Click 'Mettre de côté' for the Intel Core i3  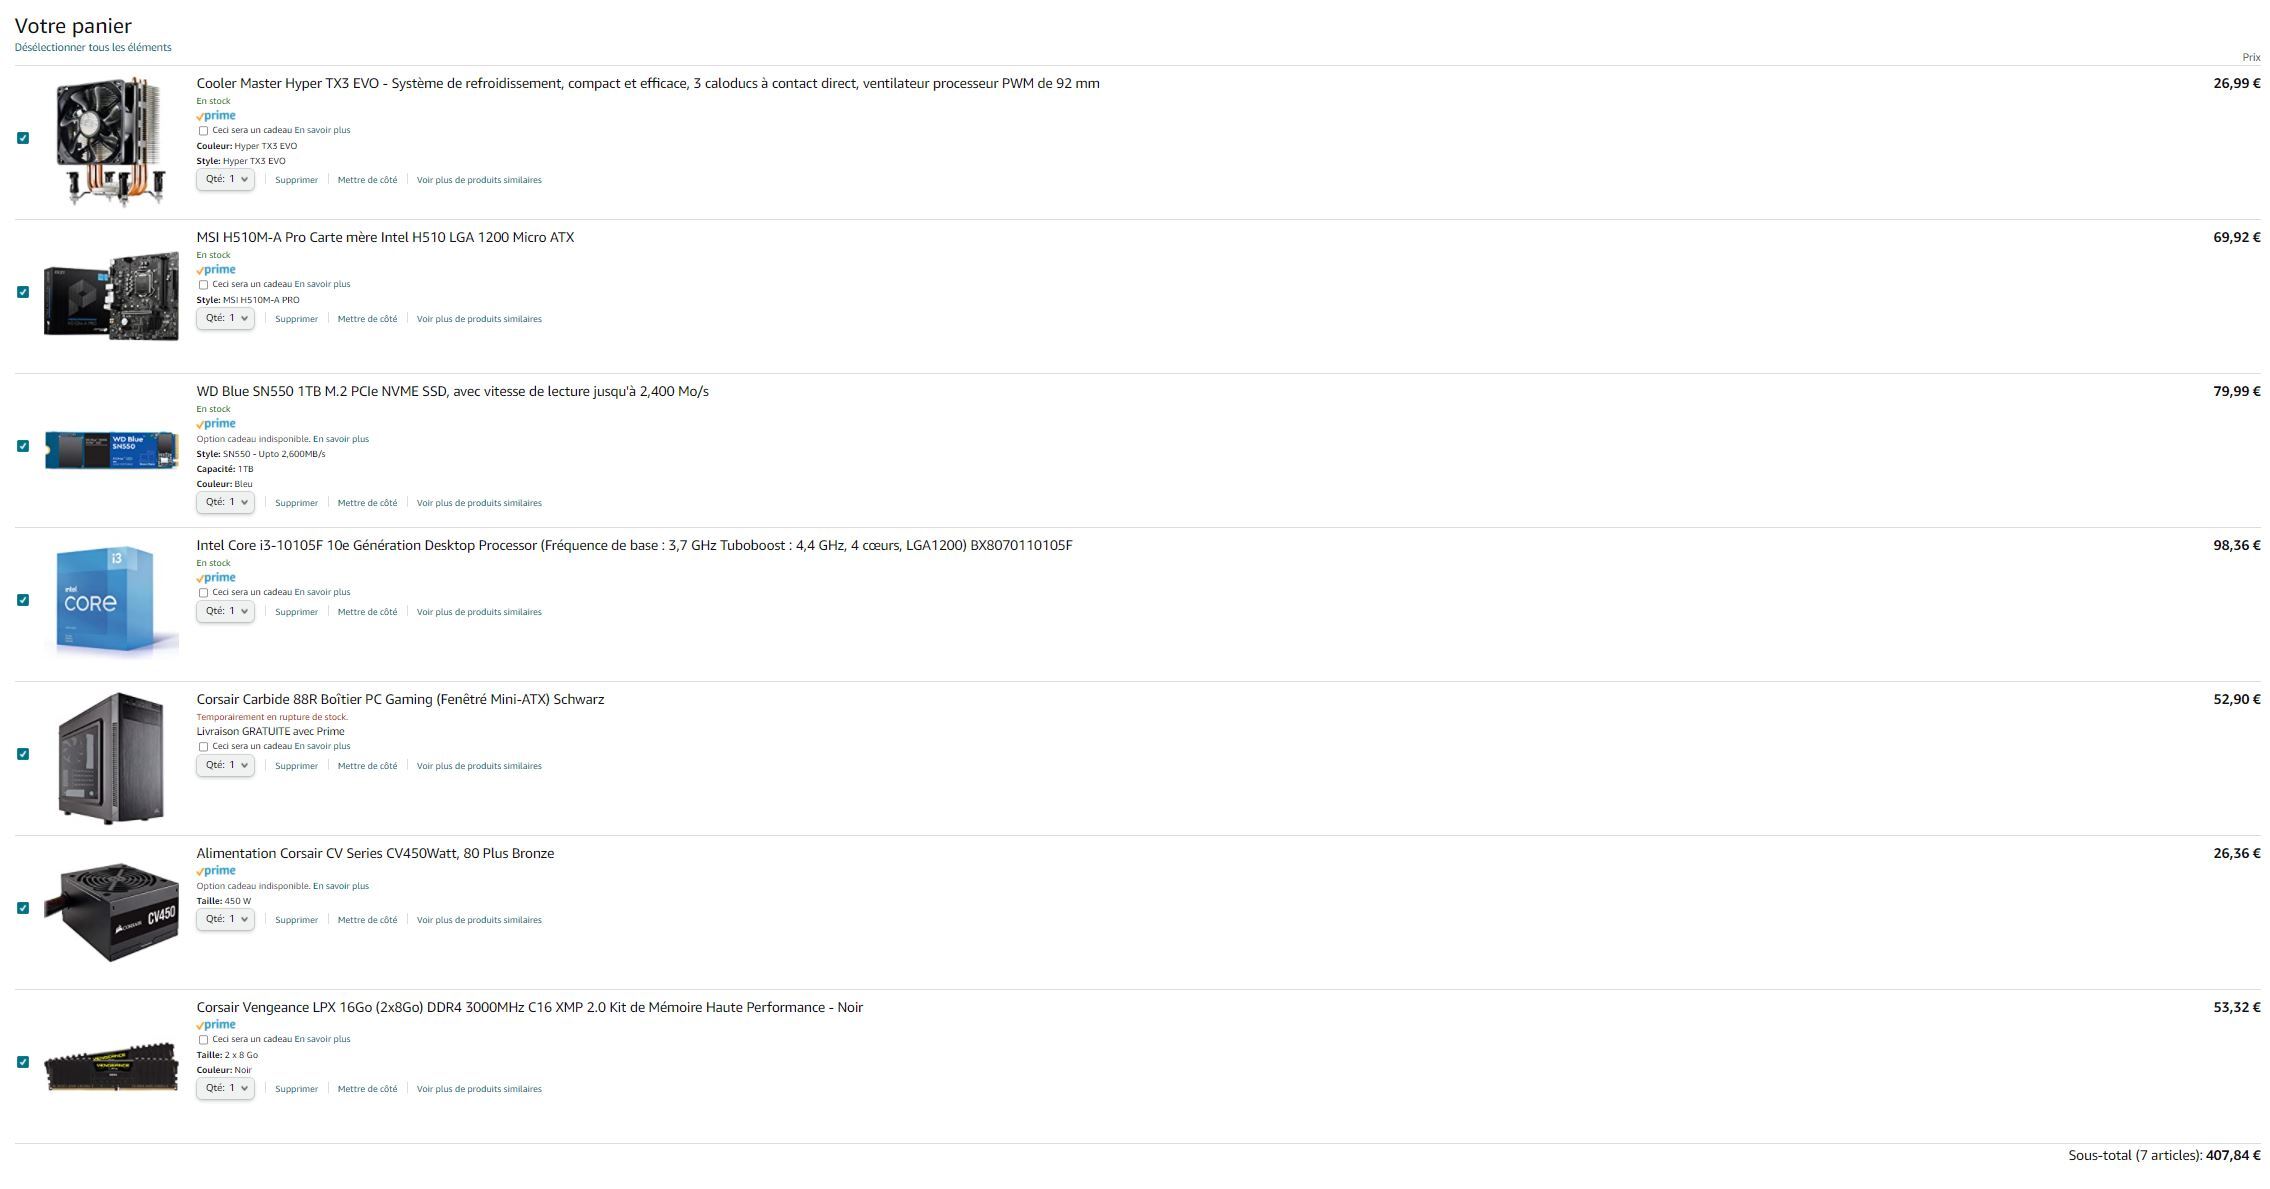tap(367, 612)
